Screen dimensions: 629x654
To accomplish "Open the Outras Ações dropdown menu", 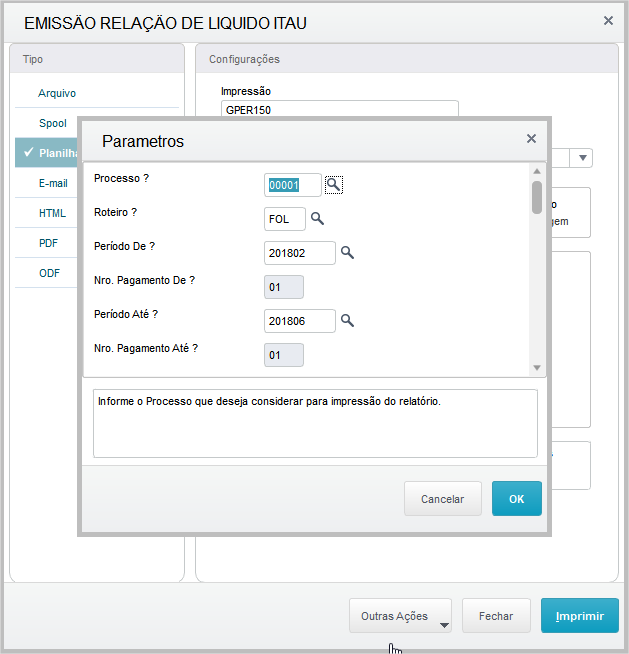I will click(400, 616).
